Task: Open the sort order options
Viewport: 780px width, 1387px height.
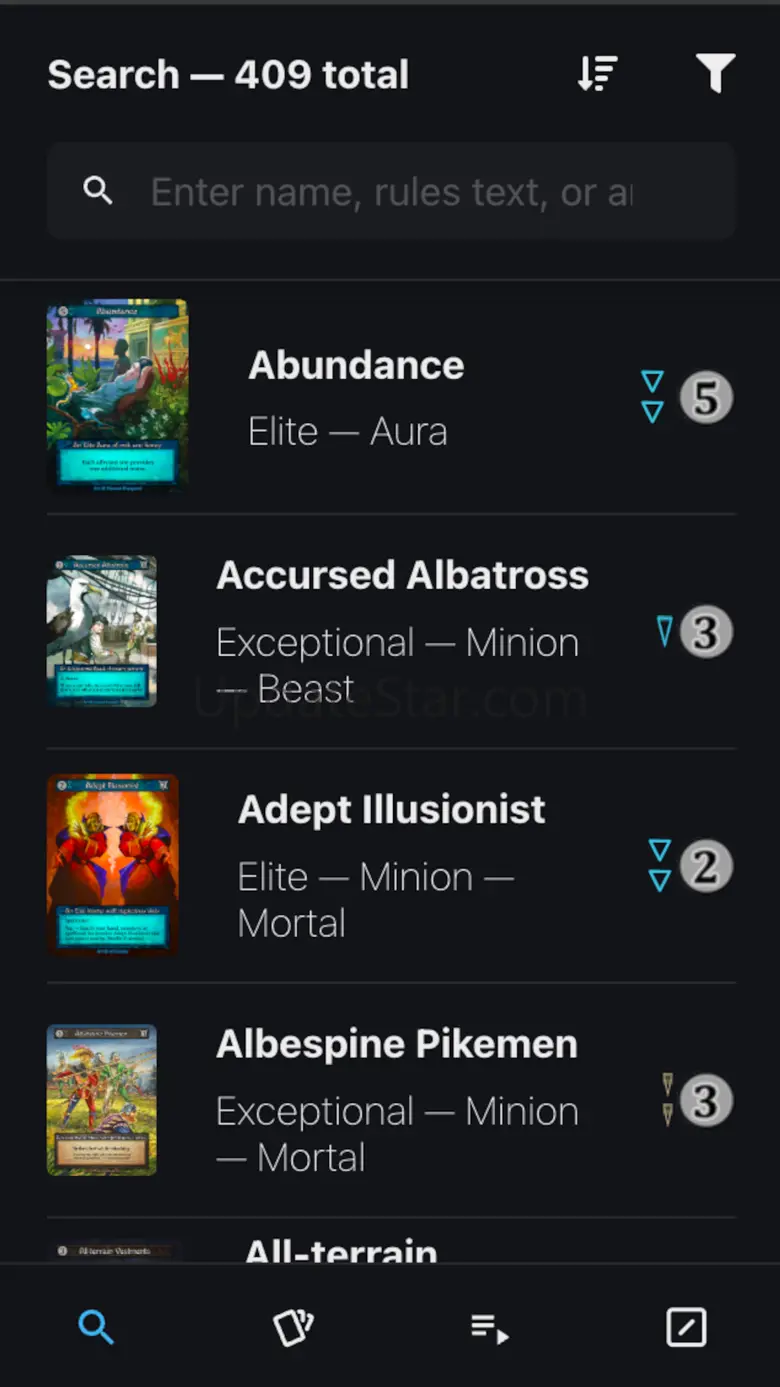Action: click(x=597, y=74)
